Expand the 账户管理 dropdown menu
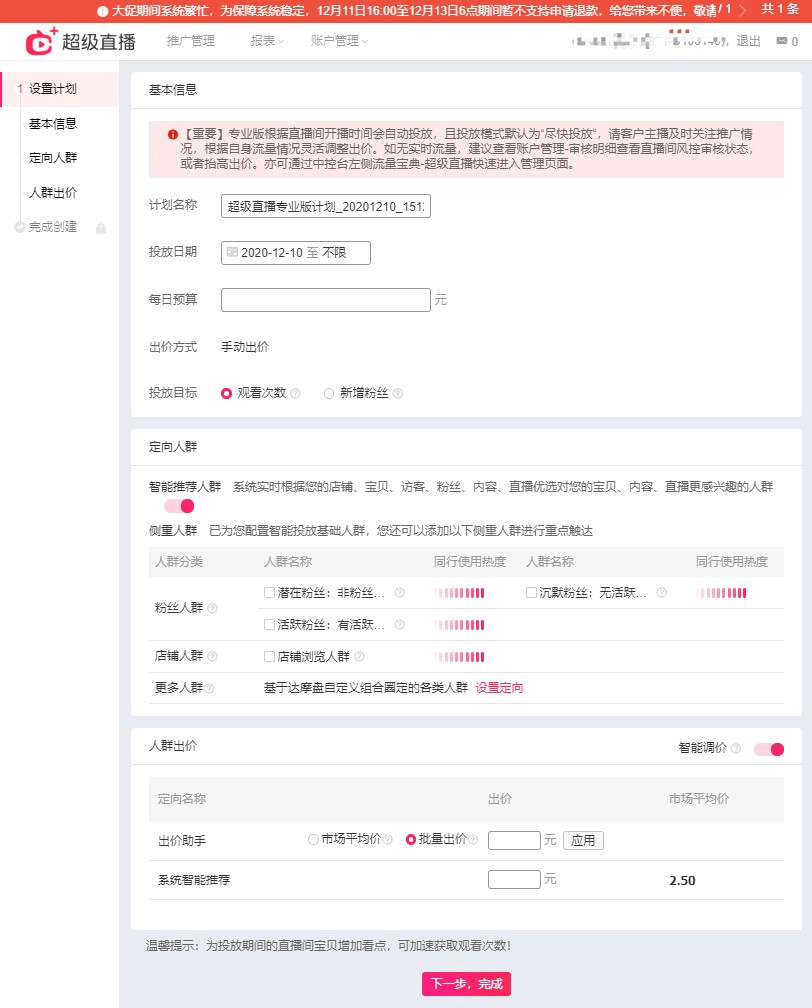Viewport: 812px width, 1008px height. click(x=339, y=42)
